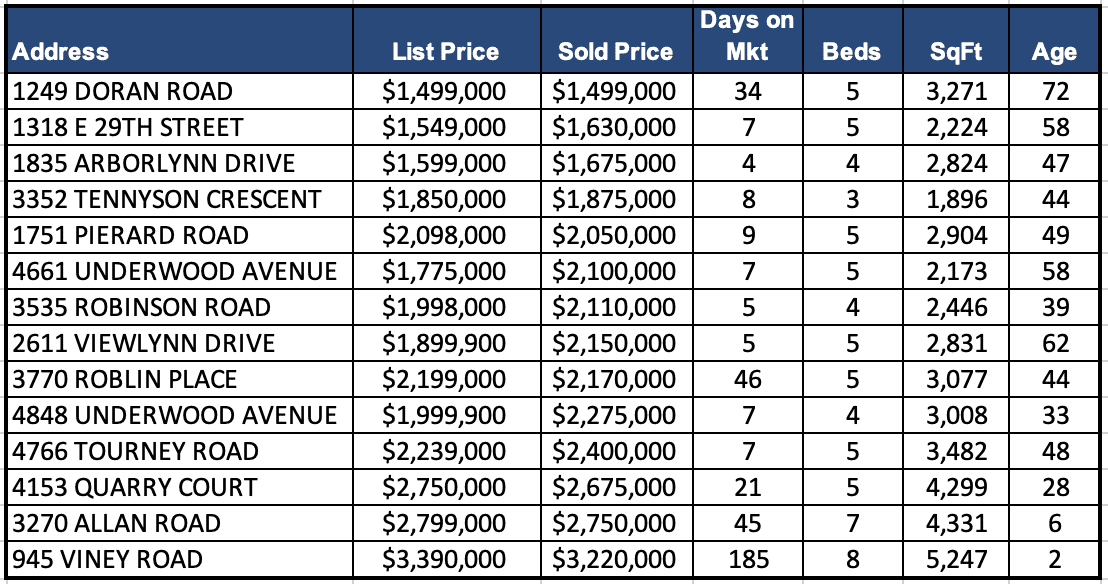Select the SqFt column header
This screenshot has width=1108, height=584.
(957, 52)
